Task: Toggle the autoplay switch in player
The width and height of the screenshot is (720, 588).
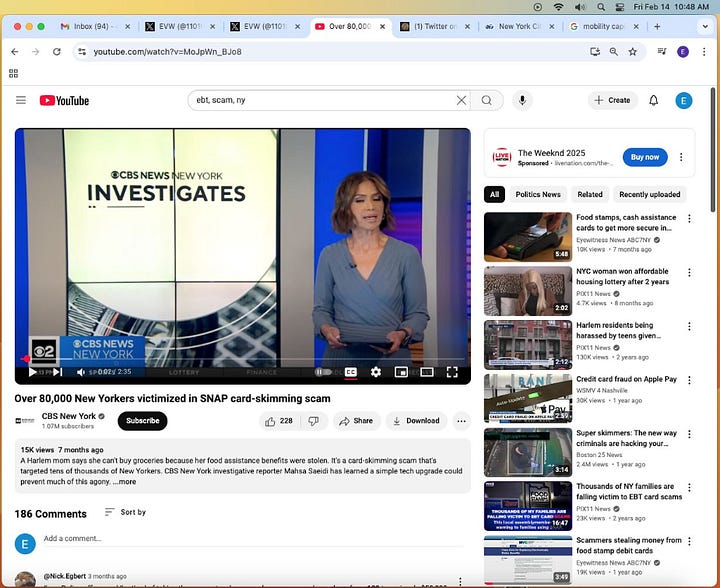Action: tap(323, 372)
